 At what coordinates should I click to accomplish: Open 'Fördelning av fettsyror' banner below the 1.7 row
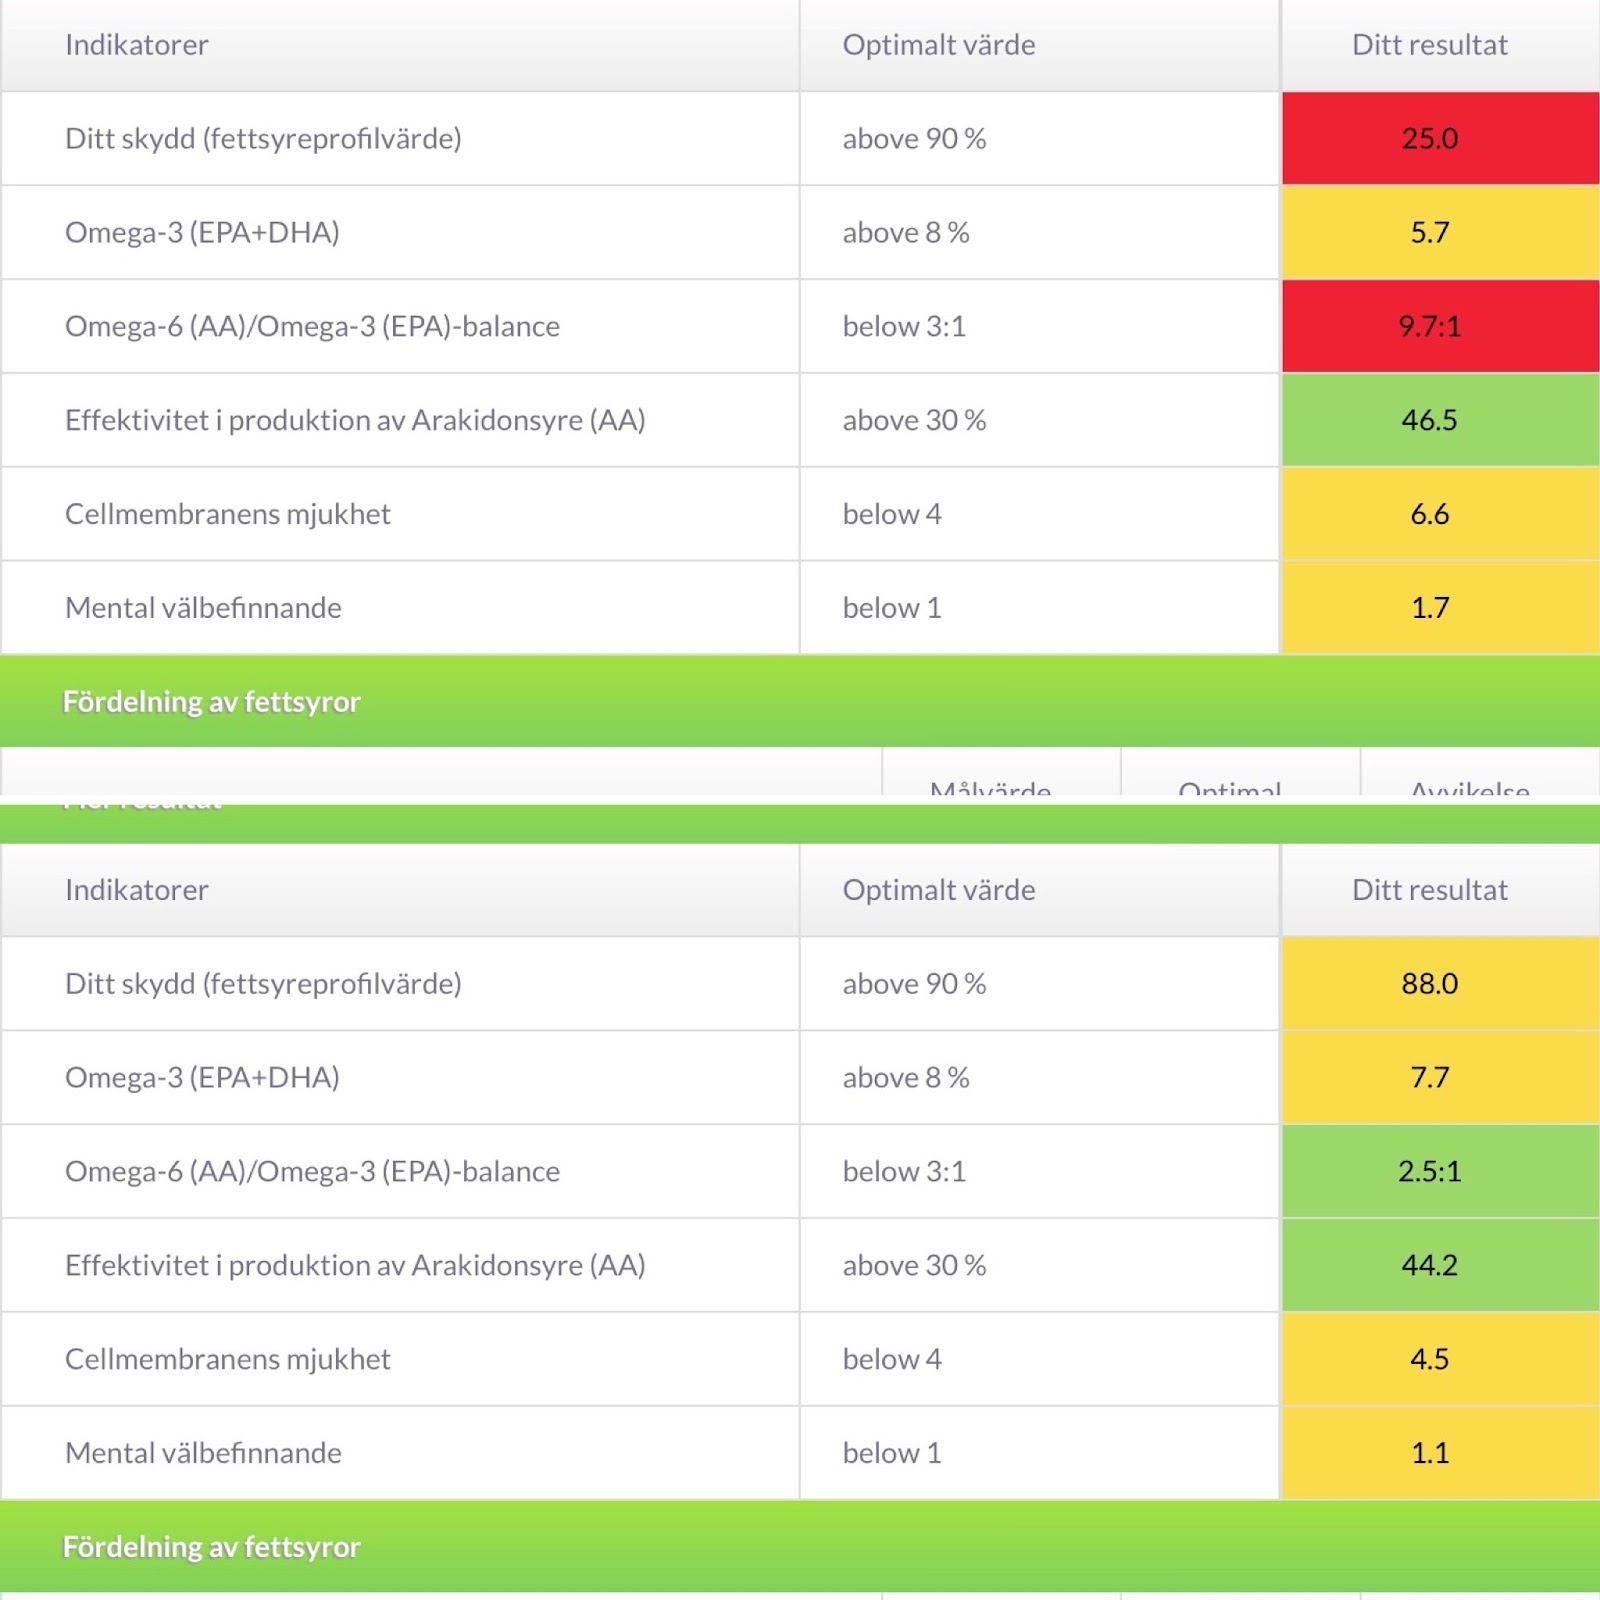[x=800, y=701]
